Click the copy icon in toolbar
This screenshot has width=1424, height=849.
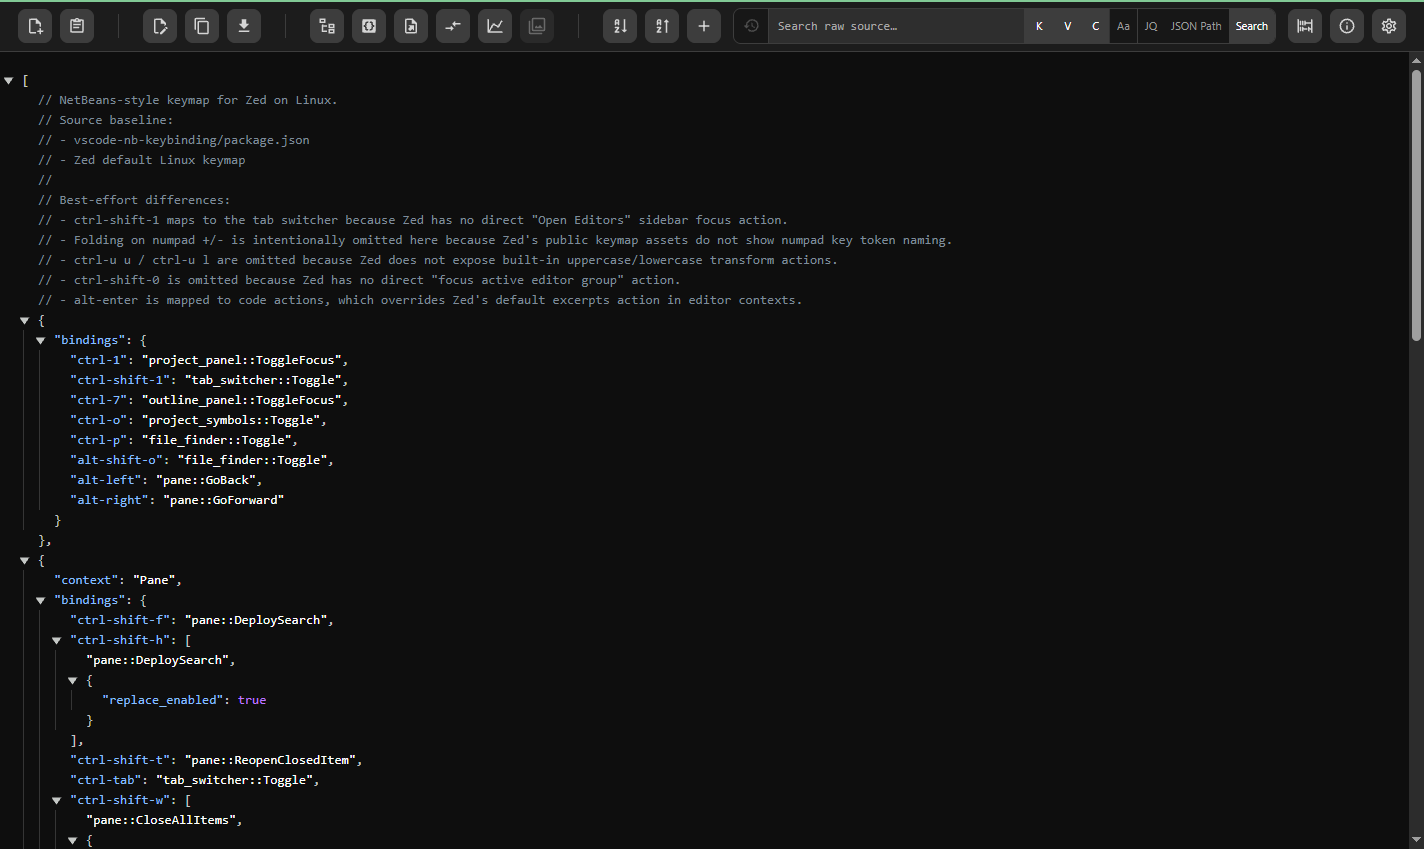pos(202,27)
